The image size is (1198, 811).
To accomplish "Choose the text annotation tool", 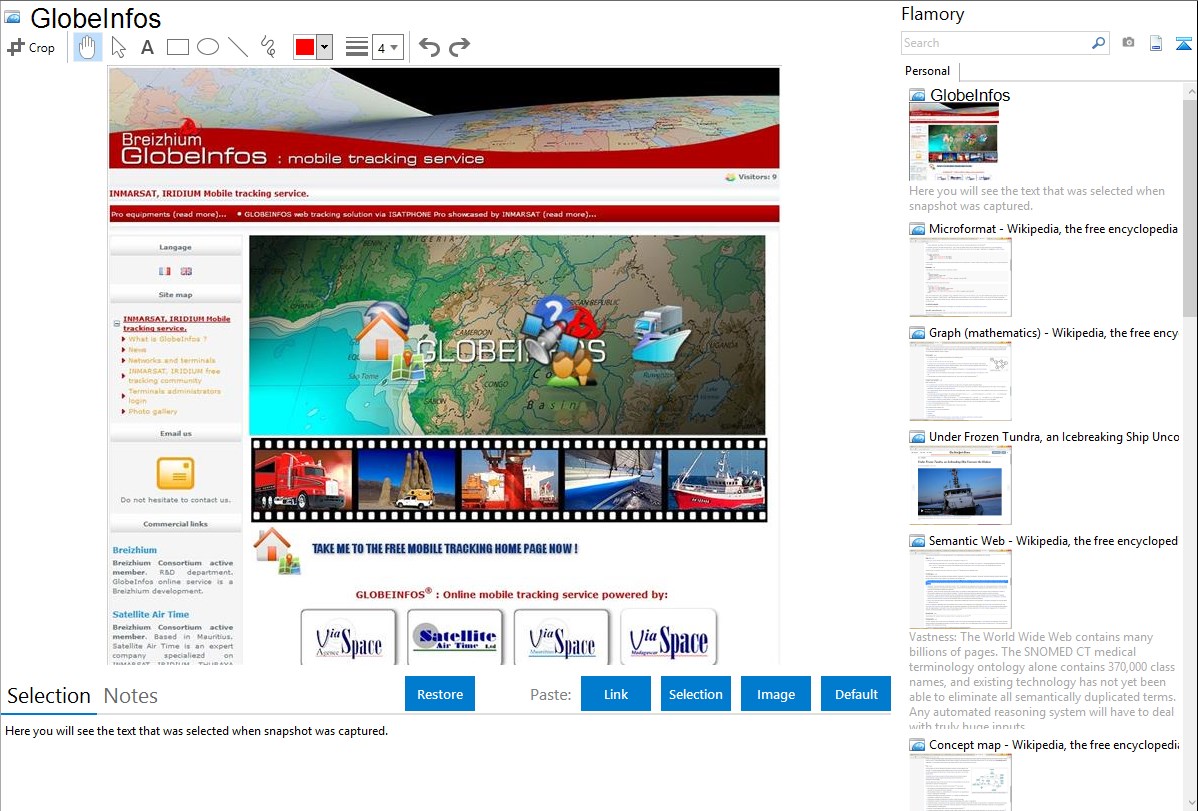I will [147, 47].
